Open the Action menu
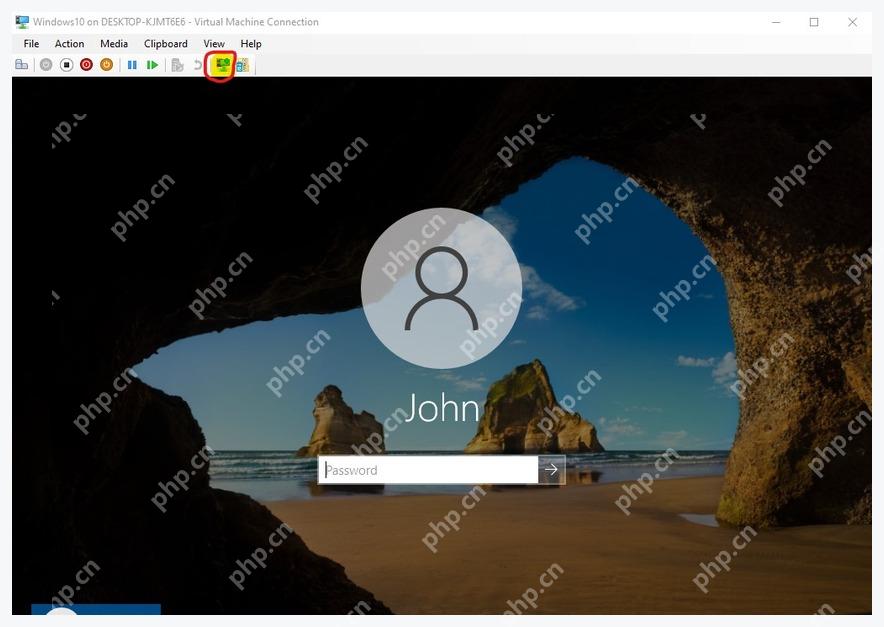This screenshot has height=627, width=884. (x=69, y=43)
